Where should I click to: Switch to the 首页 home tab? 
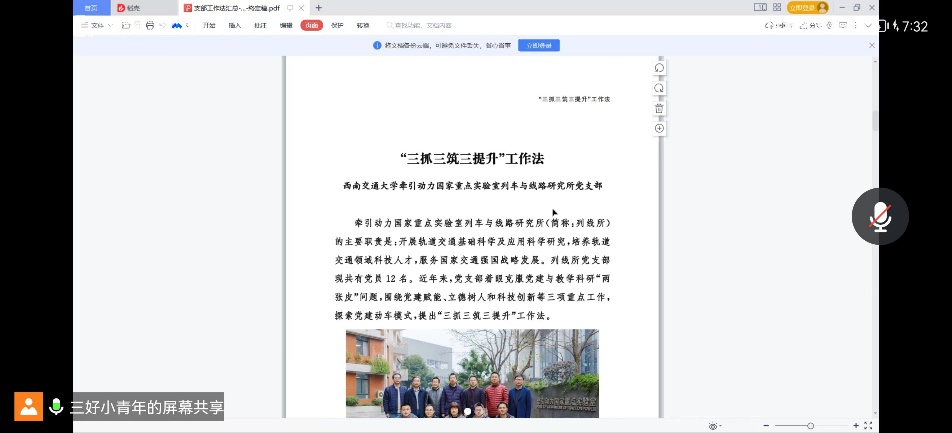pos(91,7)
